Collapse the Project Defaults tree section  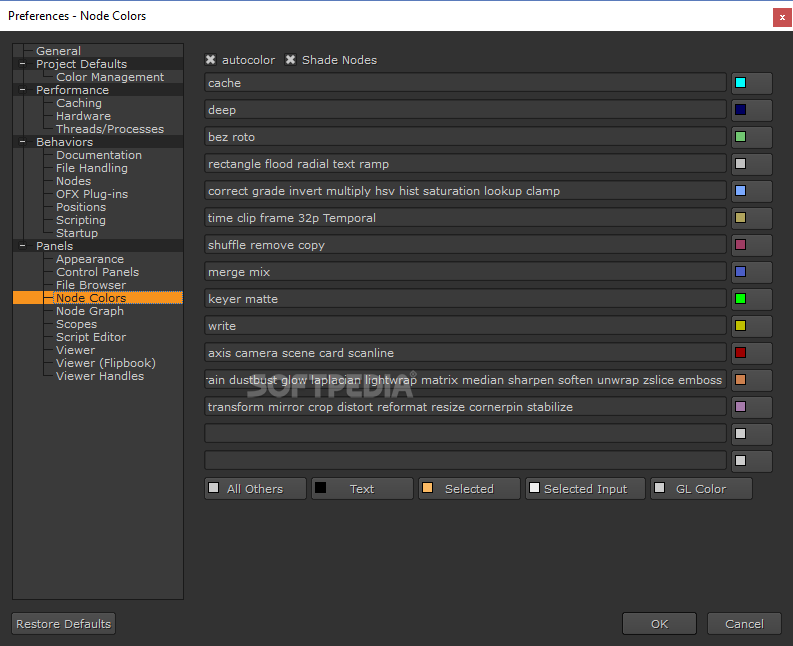coord(22,64)
